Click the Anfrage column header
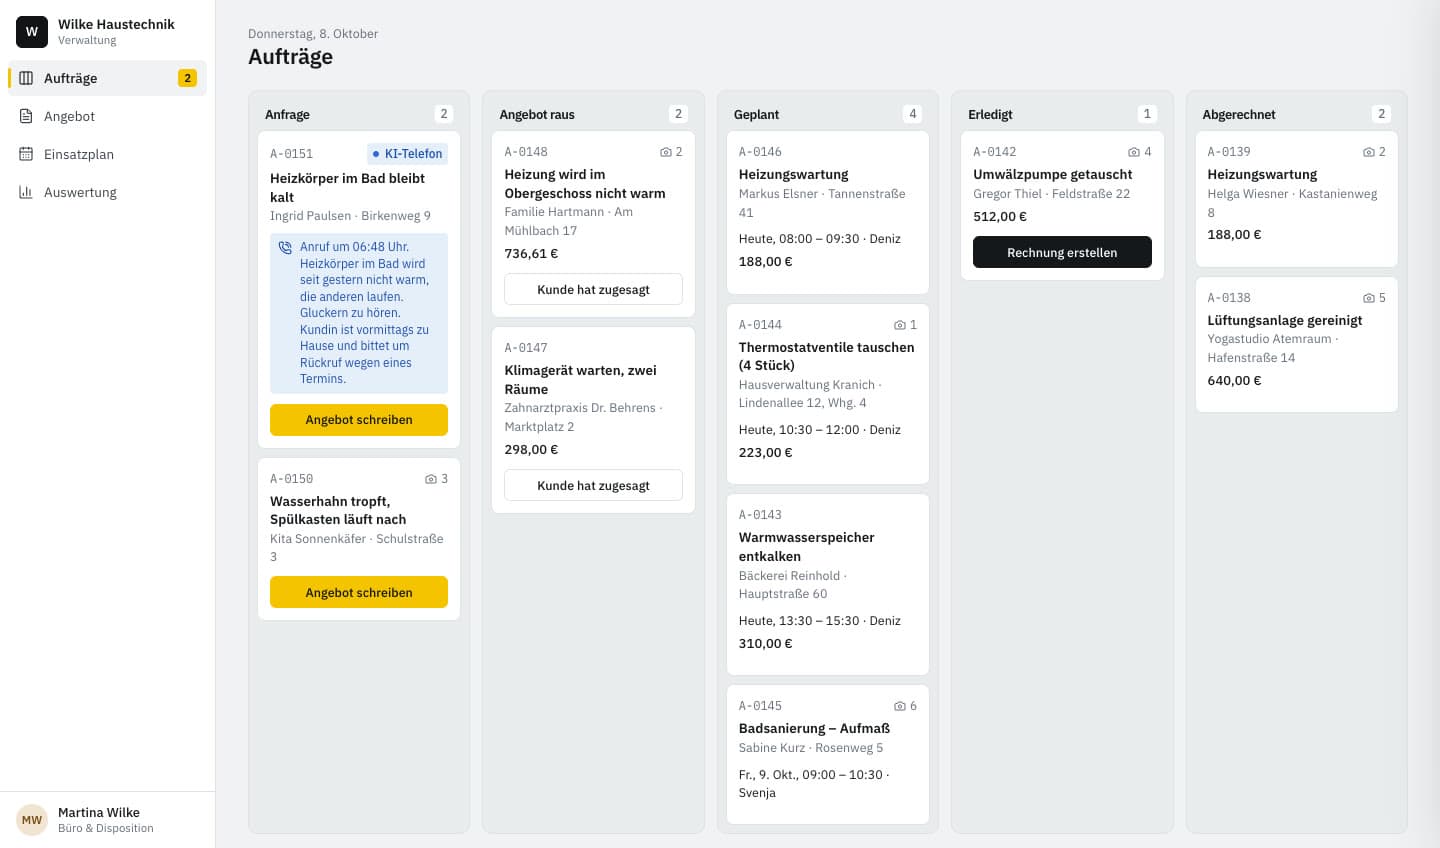 pos(287,114)
